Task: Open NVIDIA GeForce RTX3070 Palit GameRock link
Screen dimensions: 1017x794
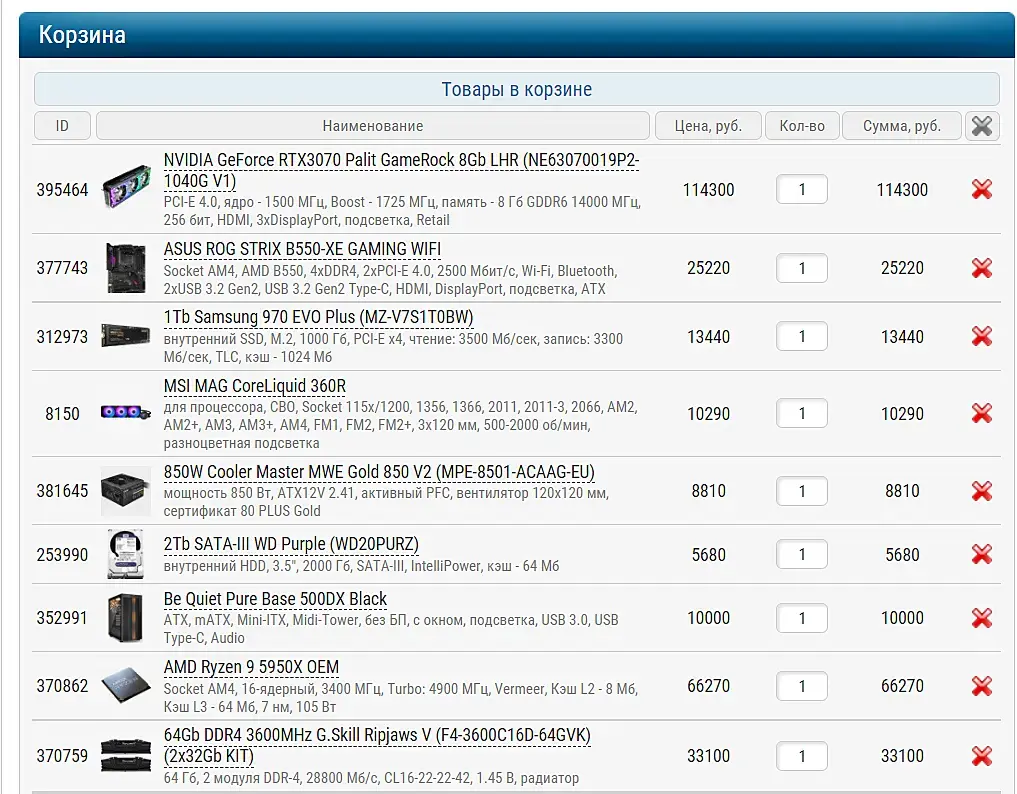Action: tap(401, 170)
